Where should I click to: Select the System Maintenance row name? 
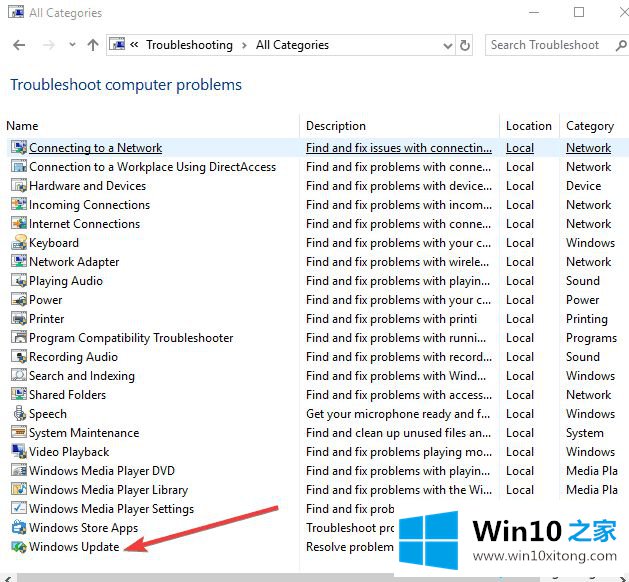[84, 433]
